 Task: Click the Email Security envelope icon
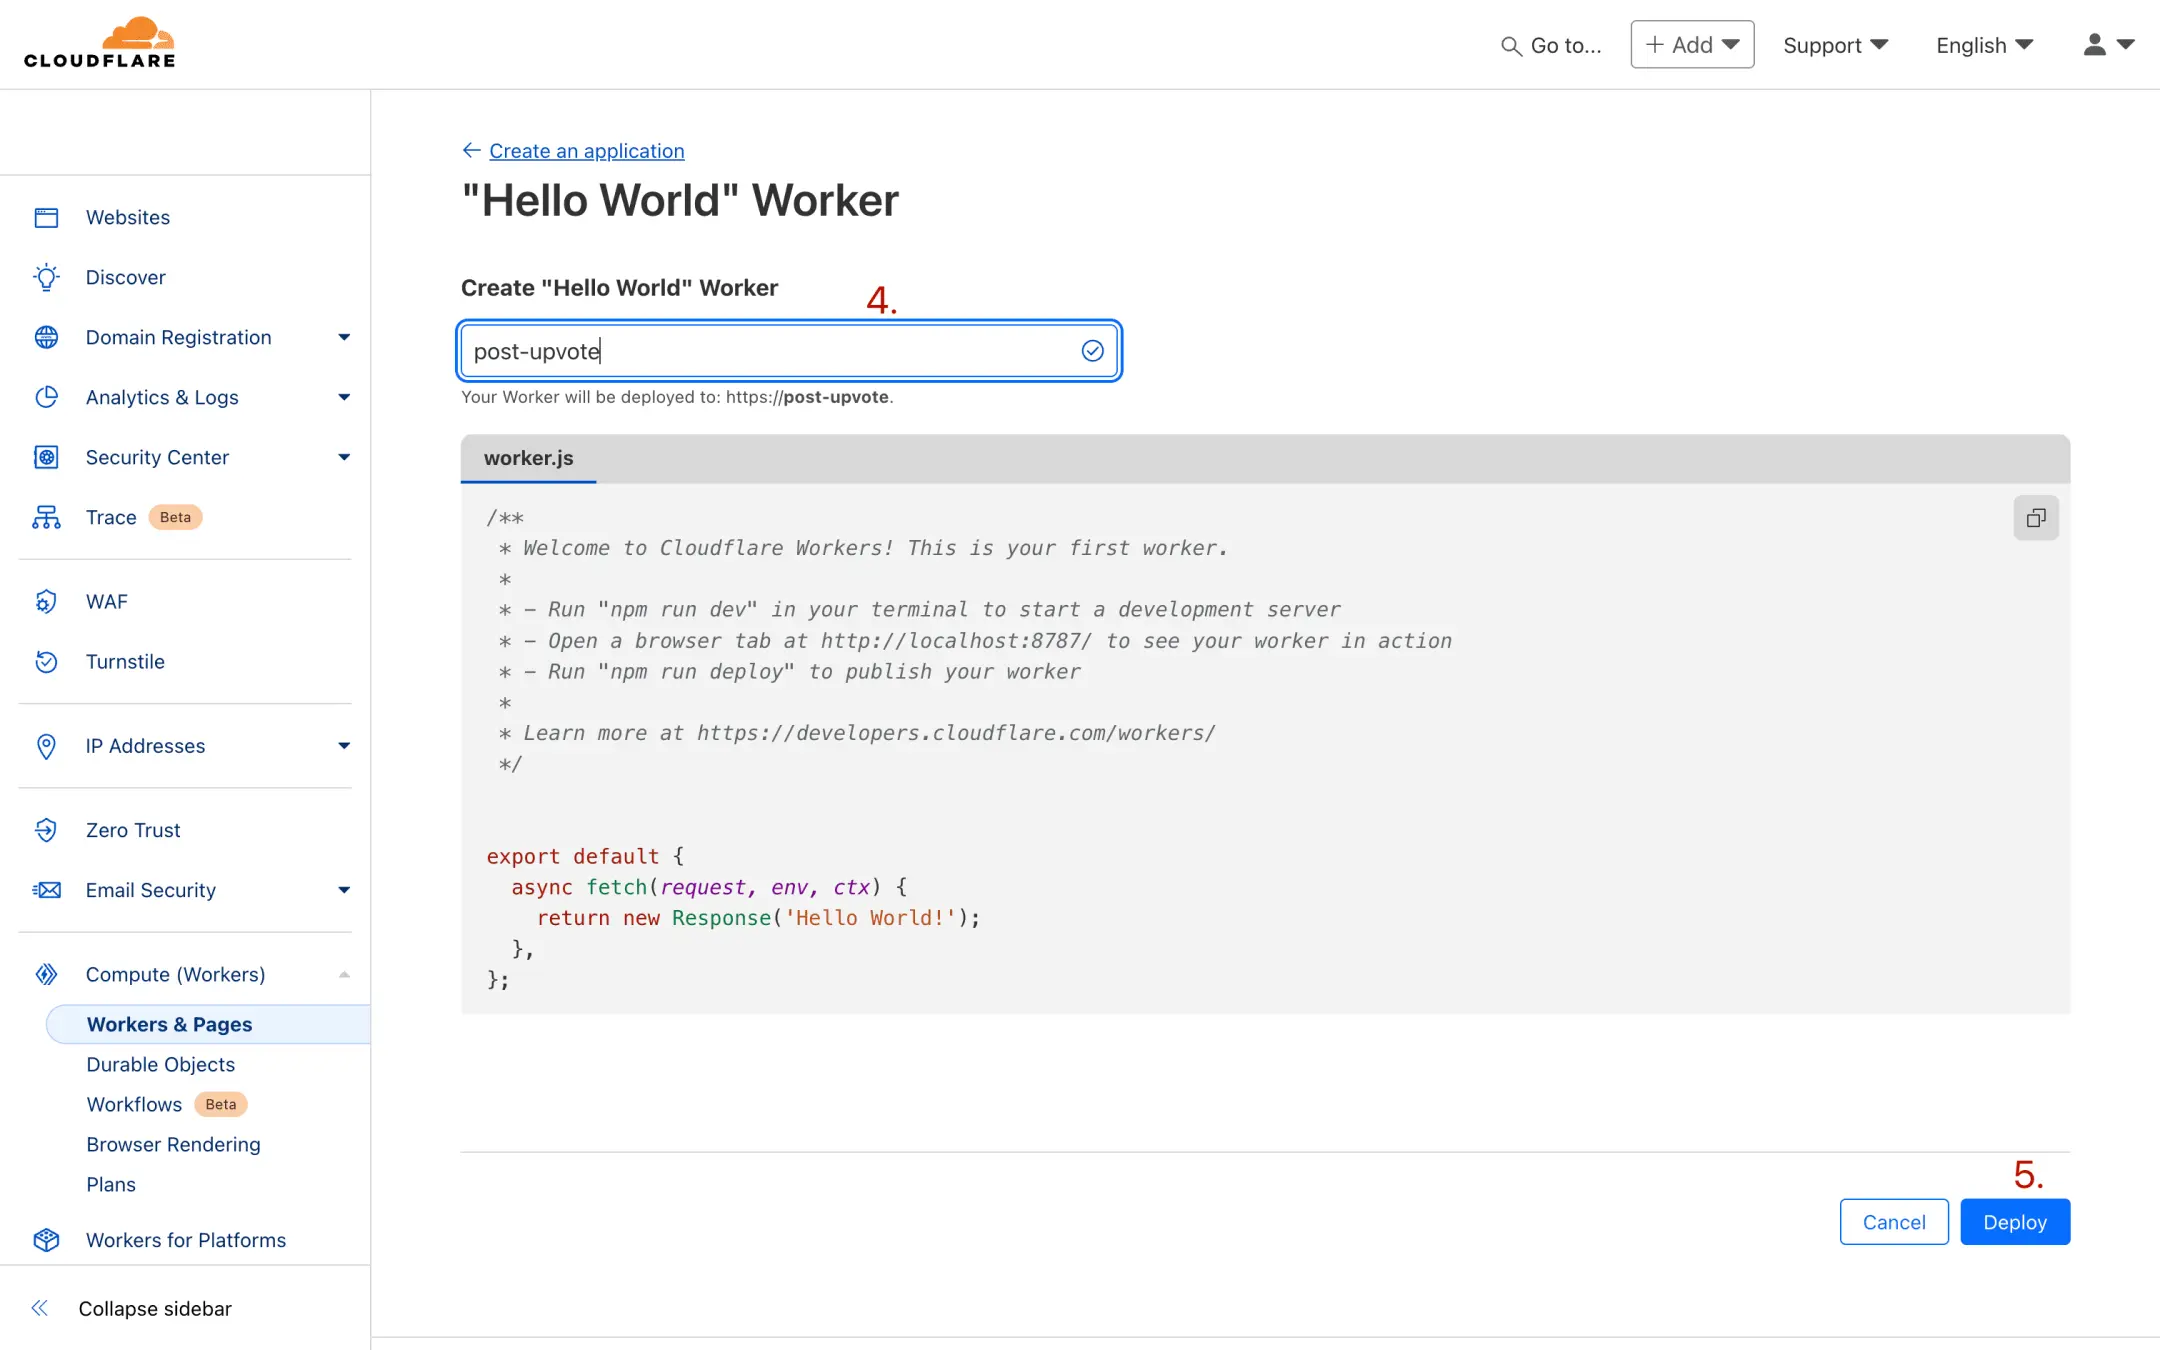tap(46, 890)
